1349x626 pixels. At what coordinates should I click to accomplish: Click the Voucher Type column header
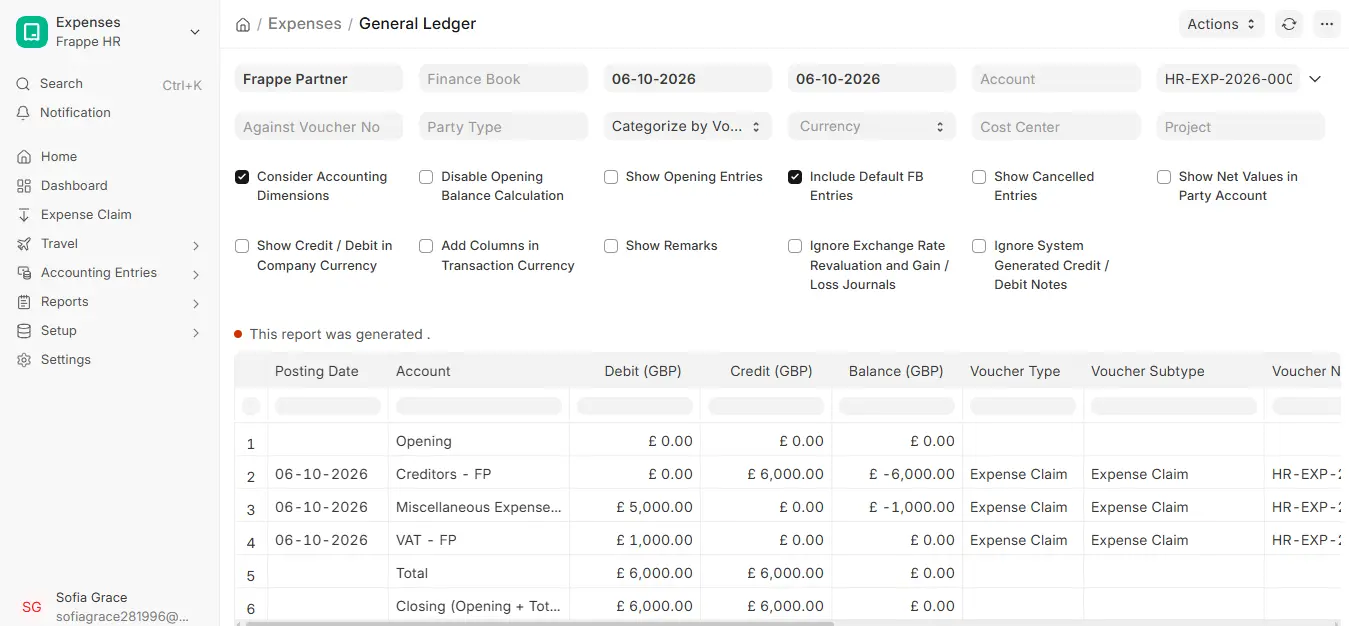point(1015,371)
